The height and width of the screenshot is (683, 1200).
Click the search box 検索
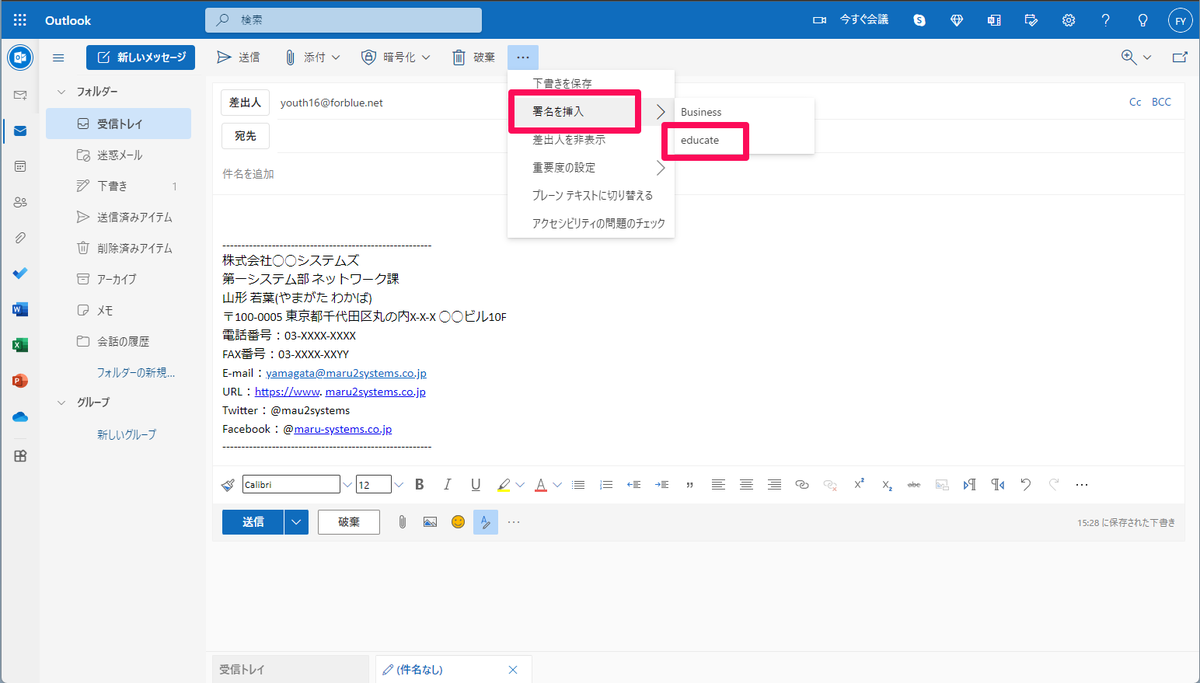coord(343,20)
